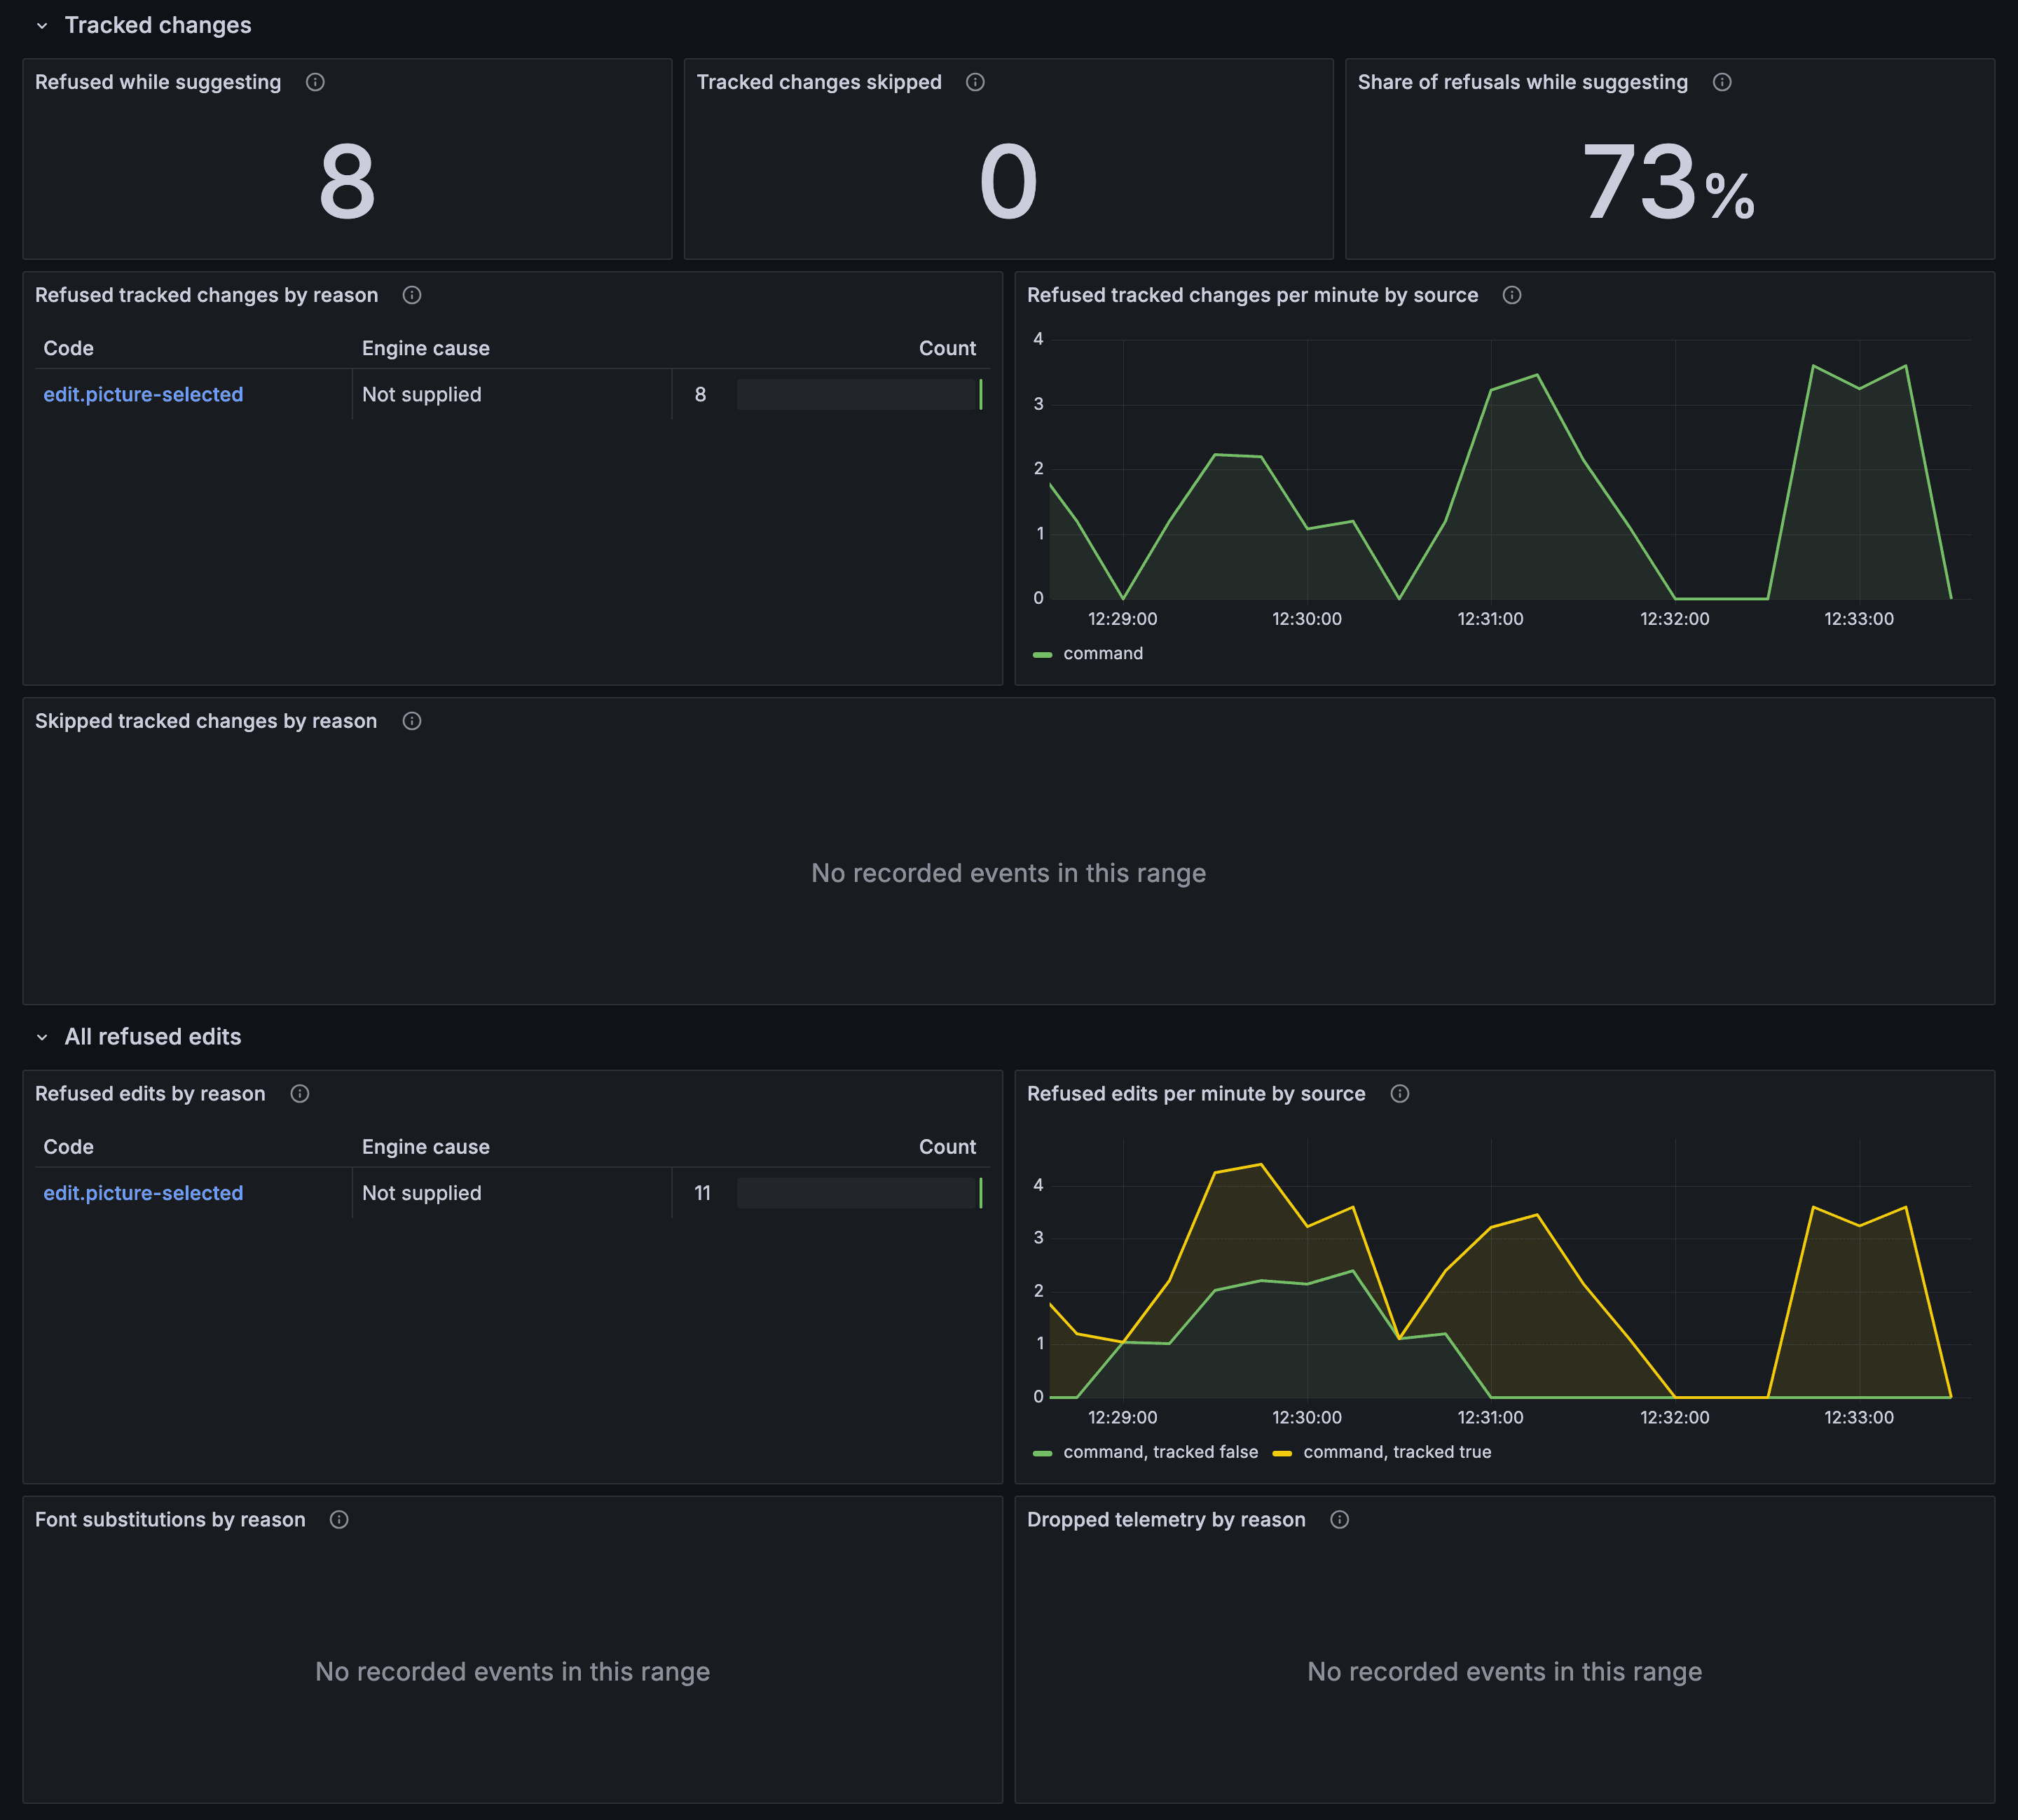Select the 73% stat value

click(x=1668, y=183)
